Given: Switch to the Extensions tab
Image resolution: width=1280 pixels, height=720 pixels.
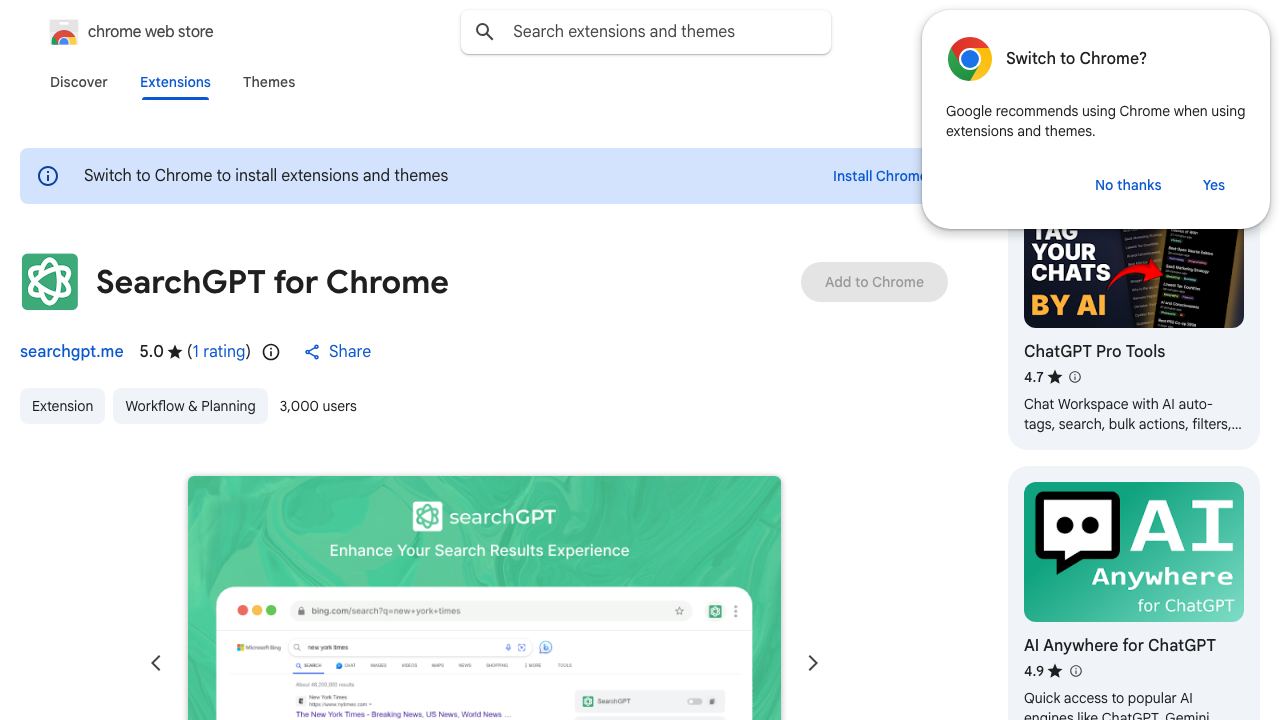Looking at the screenshot, I should coord(175,82).
